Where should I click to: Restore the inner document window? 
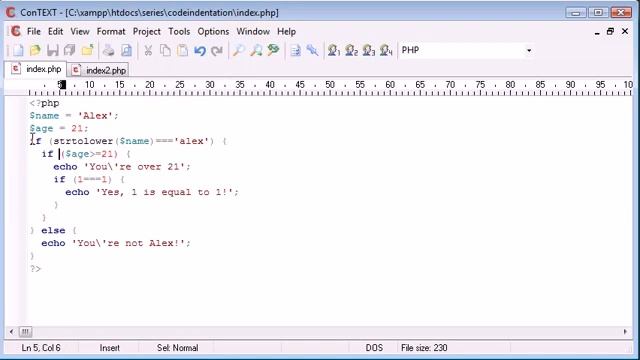tap(610, 31)
